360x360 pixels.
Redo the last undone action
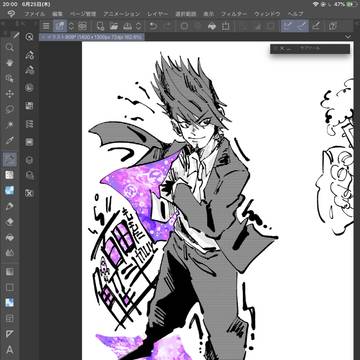tap(168, 26)
